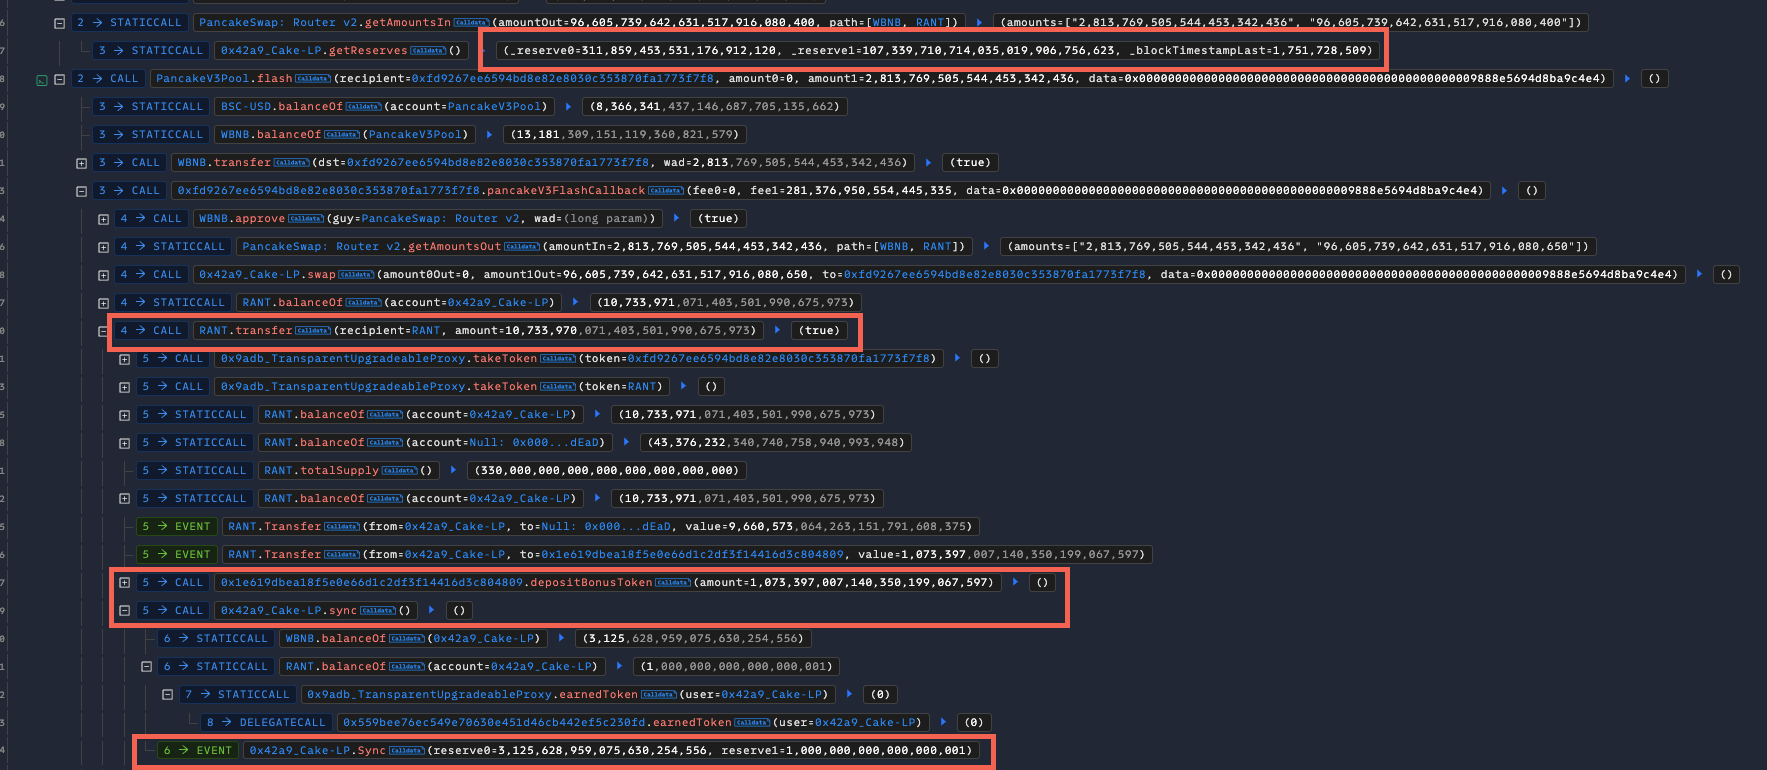Toggle output arrow after RANT.totalSupply call
The image size is (1767, 770).
(453, 470)
